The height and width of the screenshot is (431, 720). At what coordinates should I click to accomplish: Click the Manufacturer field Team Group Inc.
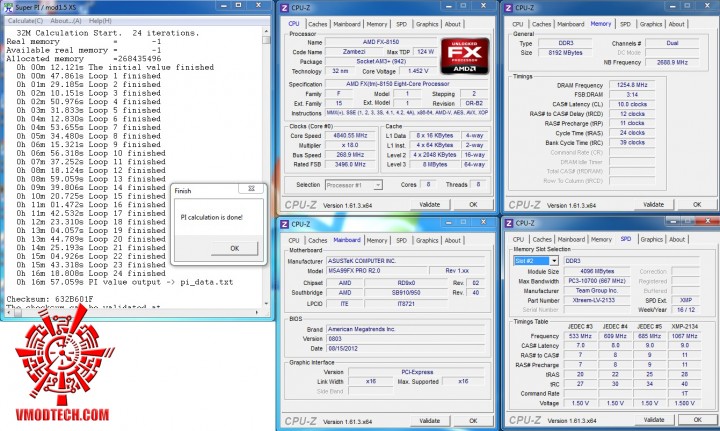click(x=597, y=291)
